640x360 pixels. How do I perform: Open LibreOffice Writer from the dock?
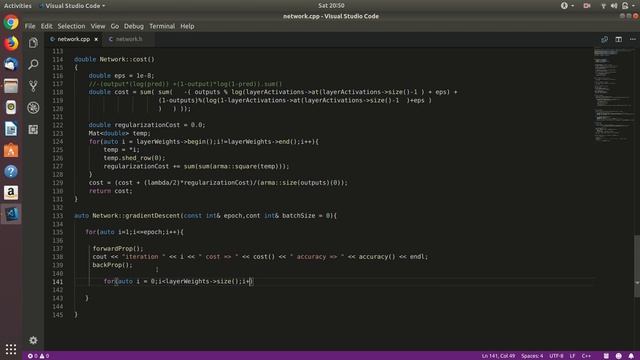point(11,129)
